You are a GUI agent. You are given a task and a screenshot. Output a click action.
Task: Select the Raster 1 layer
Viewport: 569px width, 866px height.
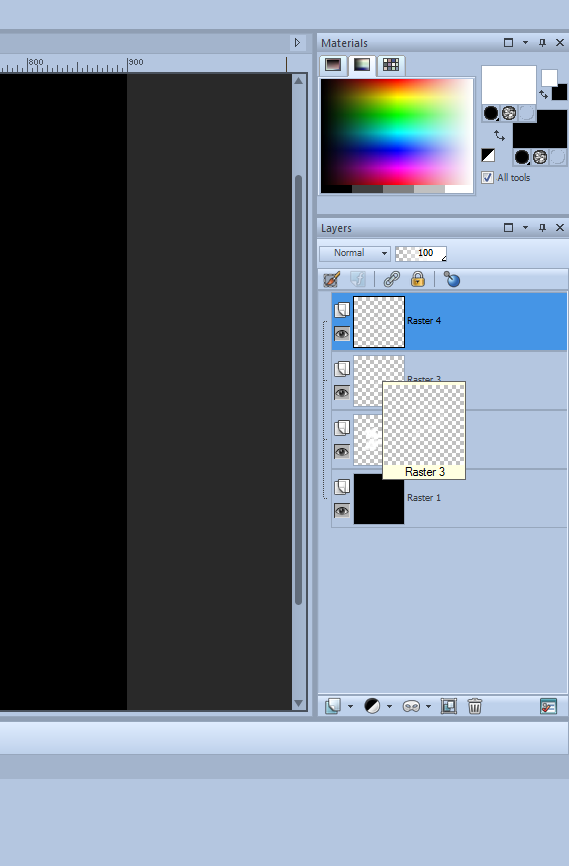449,498
